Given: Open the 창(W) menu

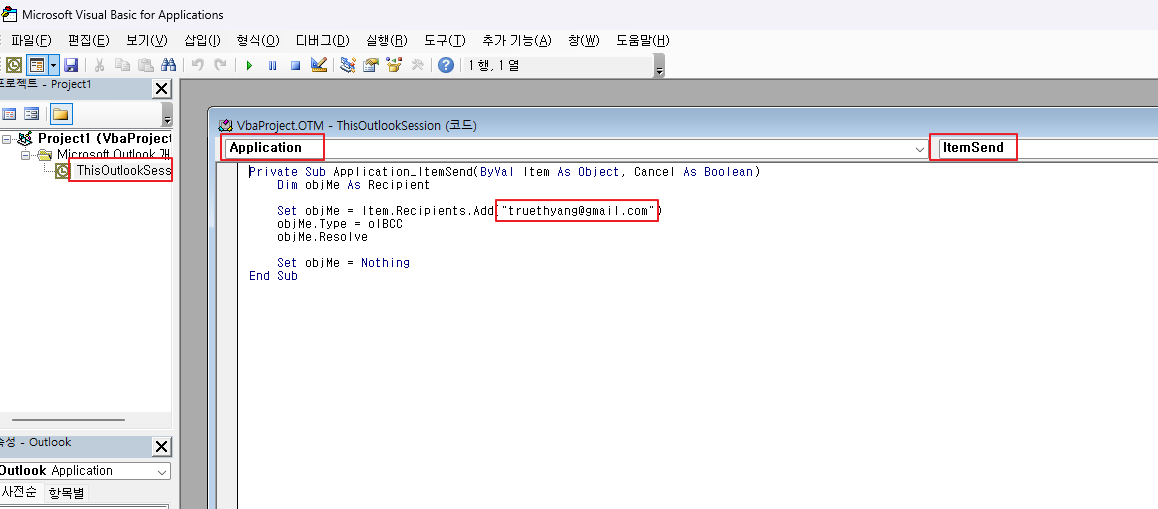Looking at the screenshot, I should tap(583, 40).
